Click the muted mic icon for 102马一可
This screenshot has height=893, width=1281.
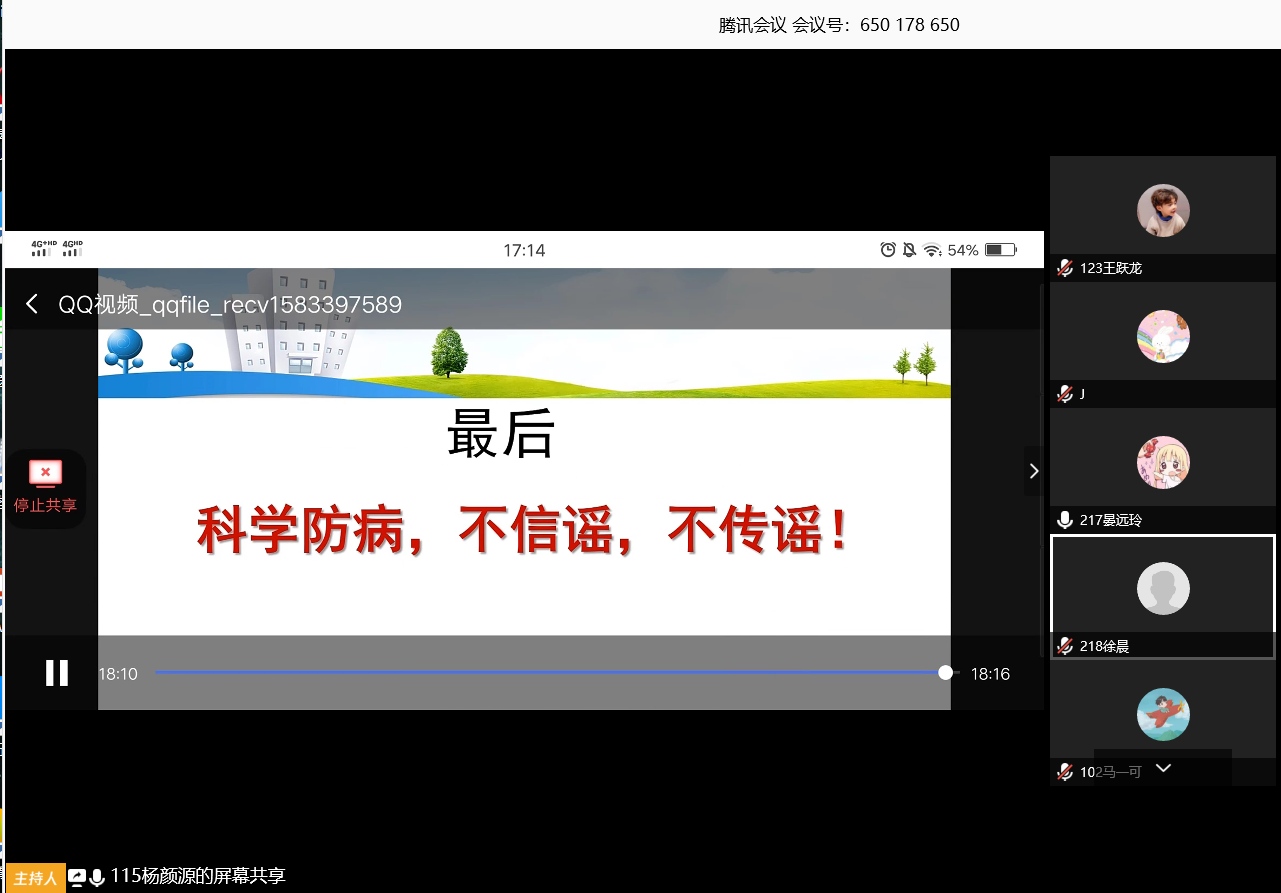point(1065,772)
